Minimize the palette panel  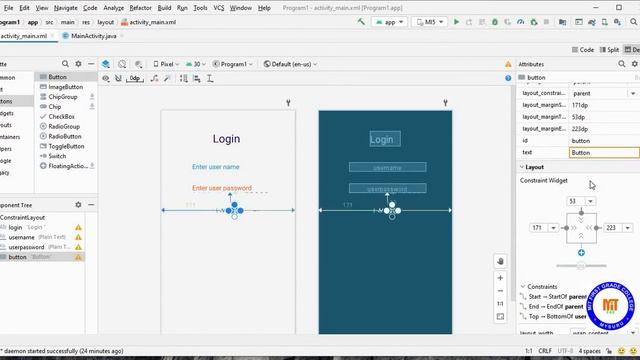[x=91, y=64]
